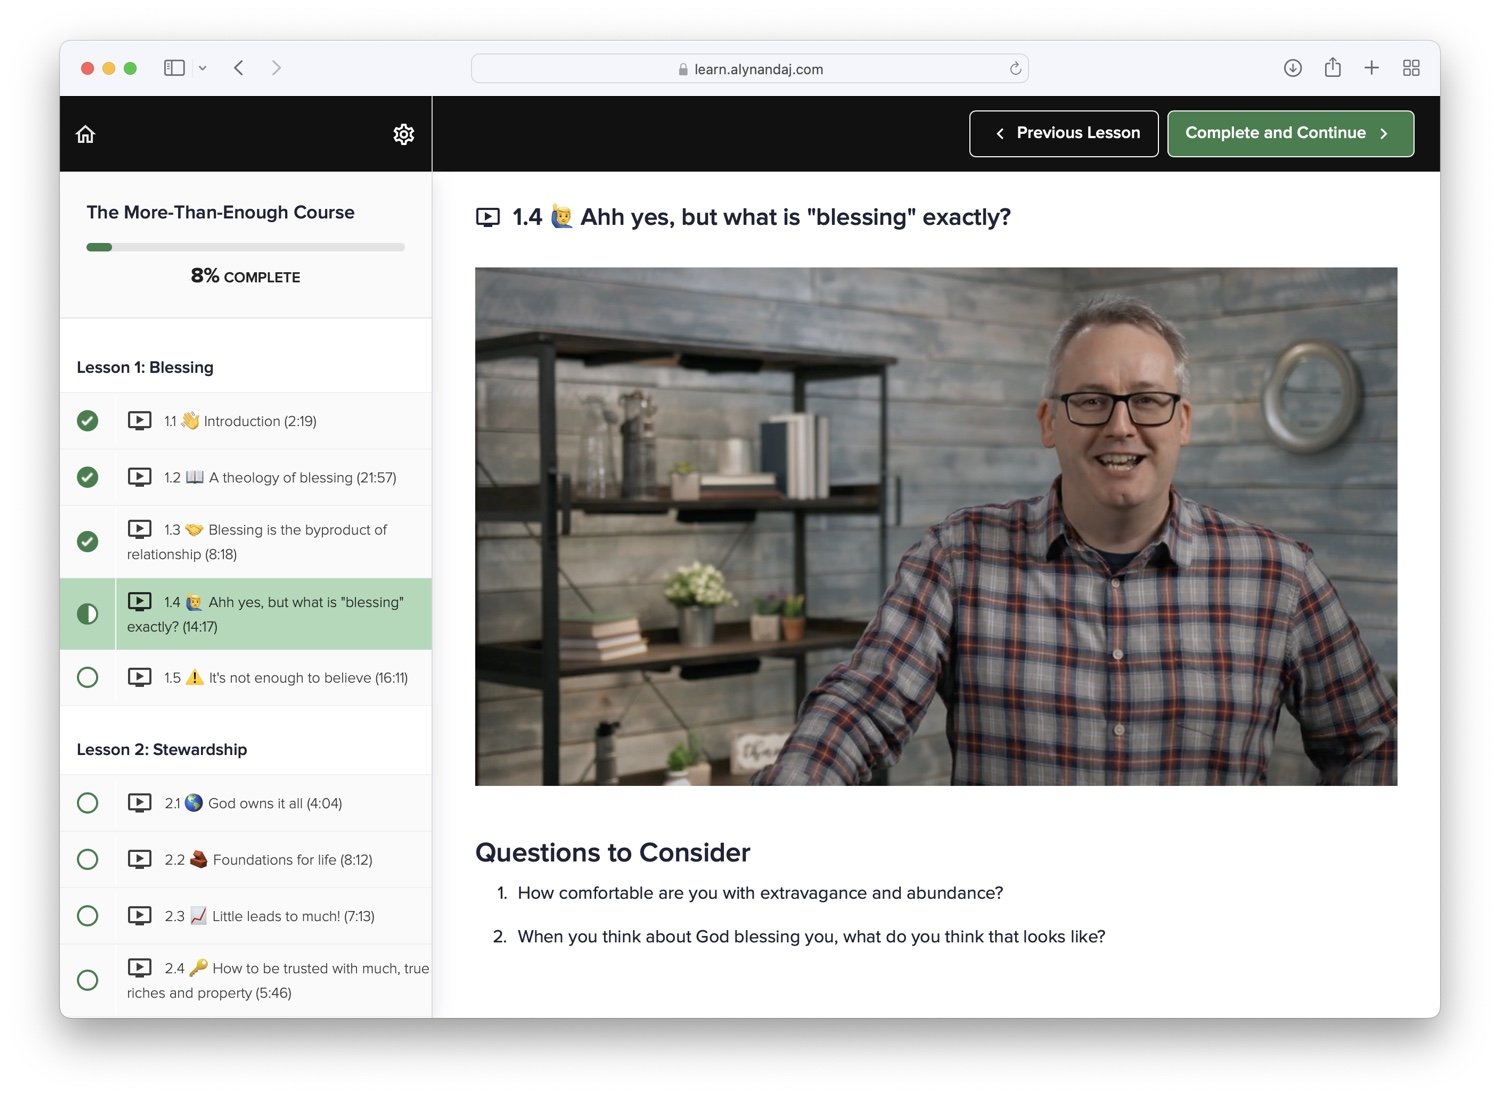Click the Questions to Consider heading
This screenshot has width=1500, height=1097.
[x=613, y=852]
